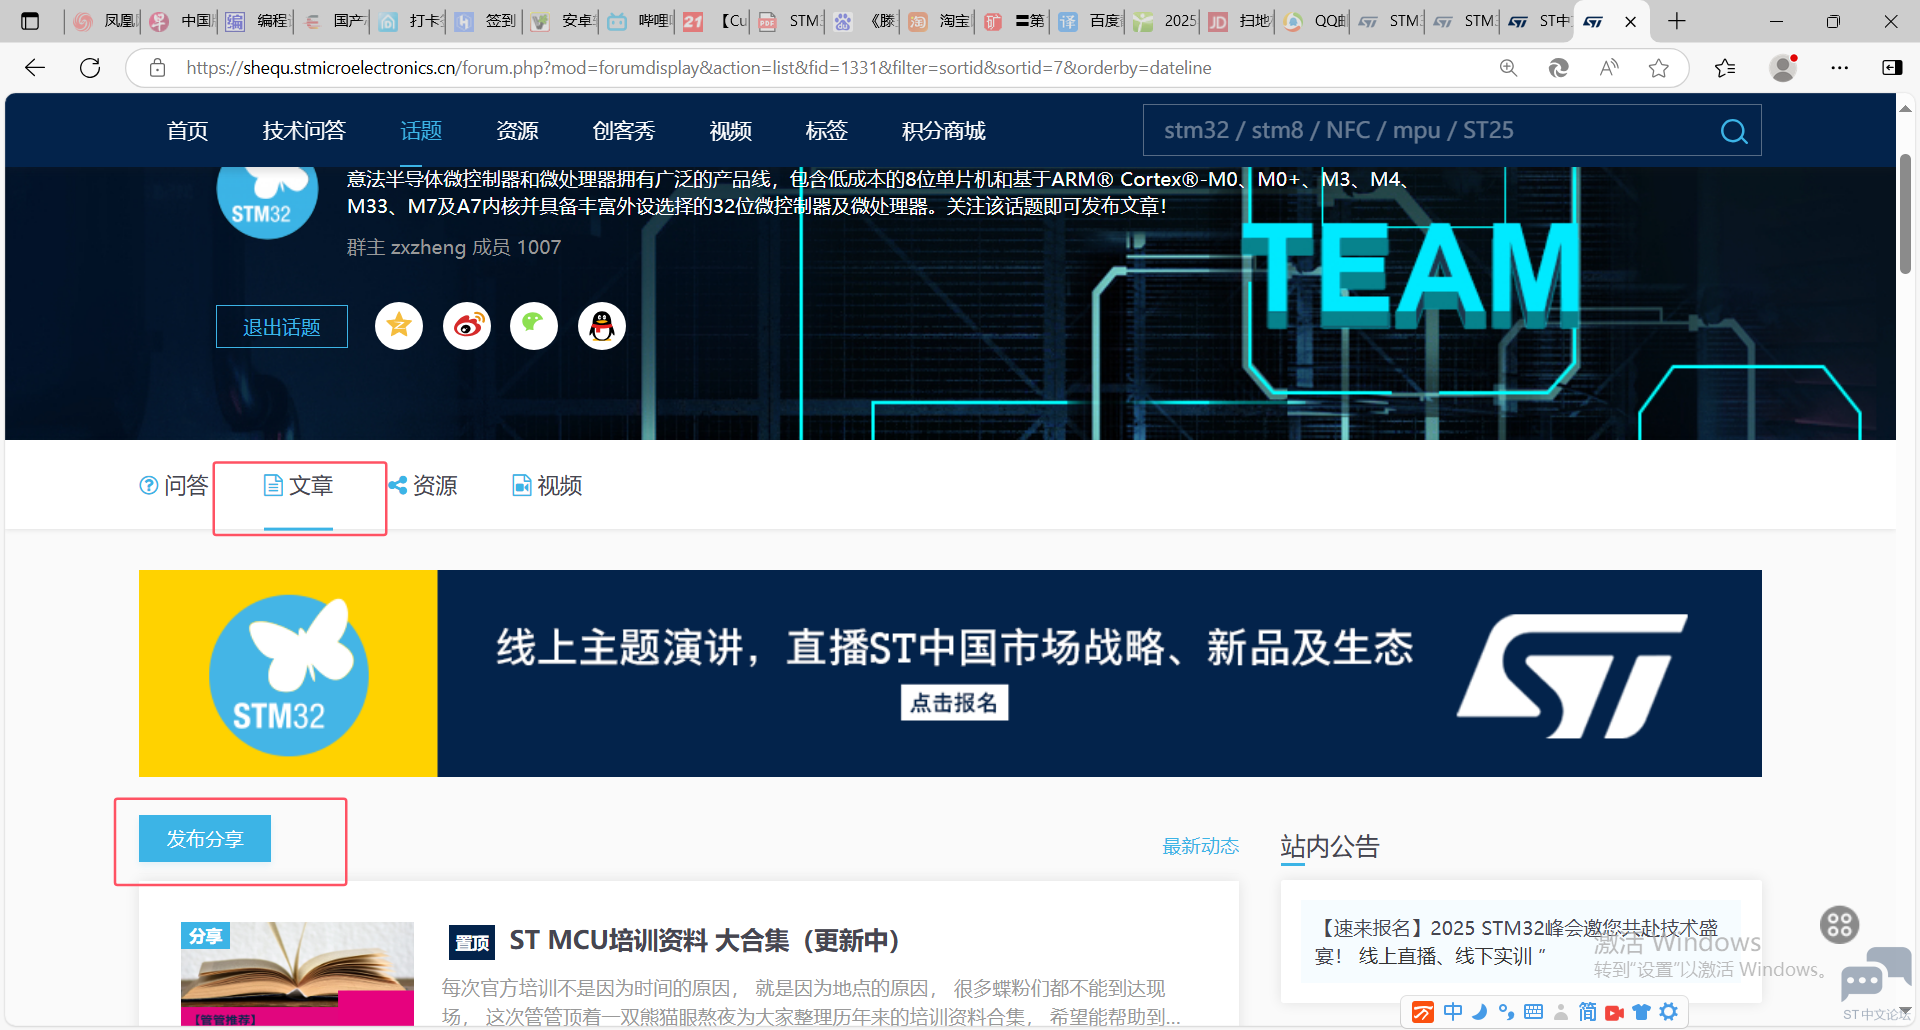This screenshot has width=1920, height=1030.
Task: Click the red video camera icon in input toolbar
Action: (1614, 1013)
